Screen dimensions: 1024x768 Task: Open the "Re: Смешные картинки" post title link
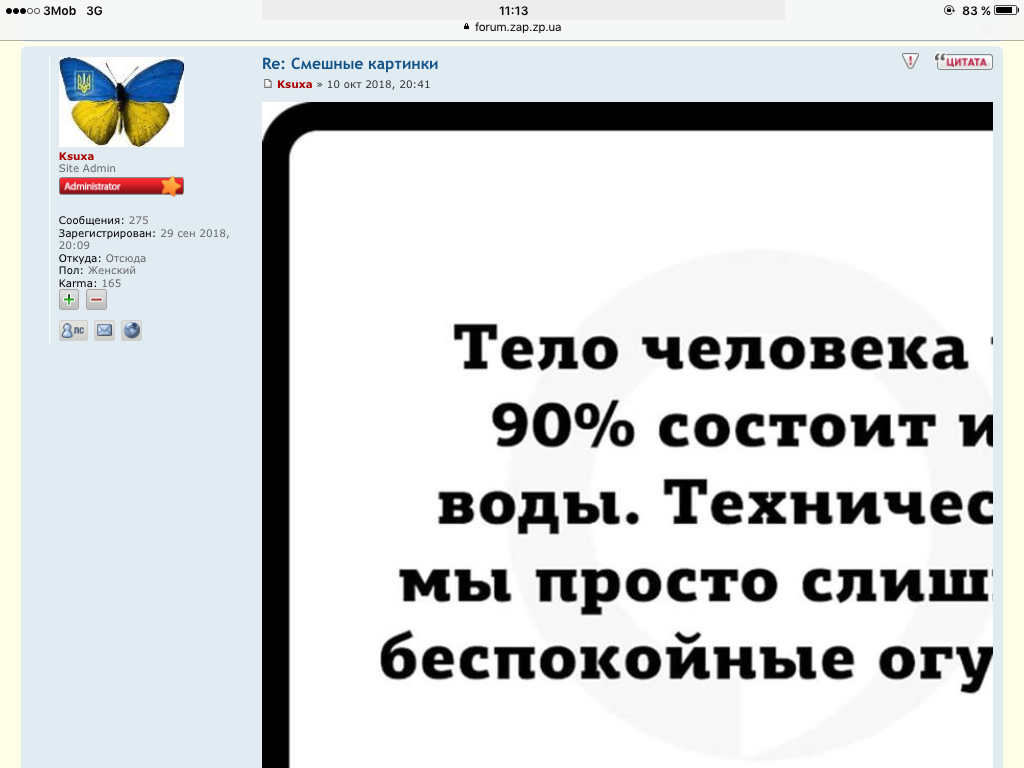point(350,64)
